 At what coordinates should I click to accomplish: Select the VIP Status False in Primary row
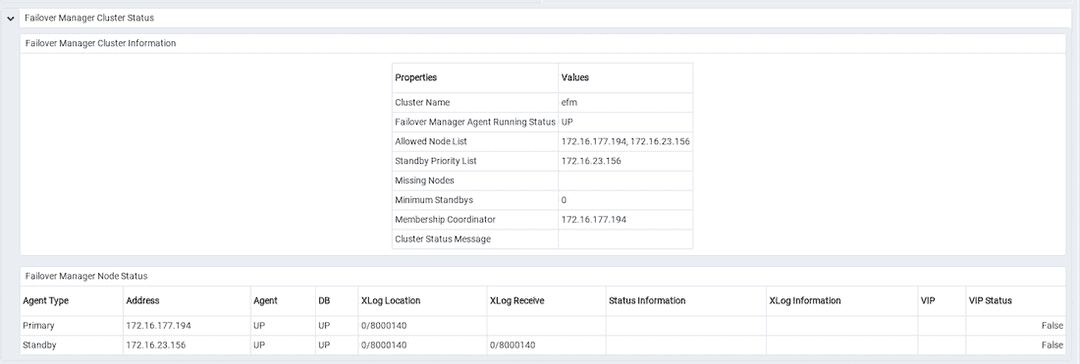(x=1015, y=325)
